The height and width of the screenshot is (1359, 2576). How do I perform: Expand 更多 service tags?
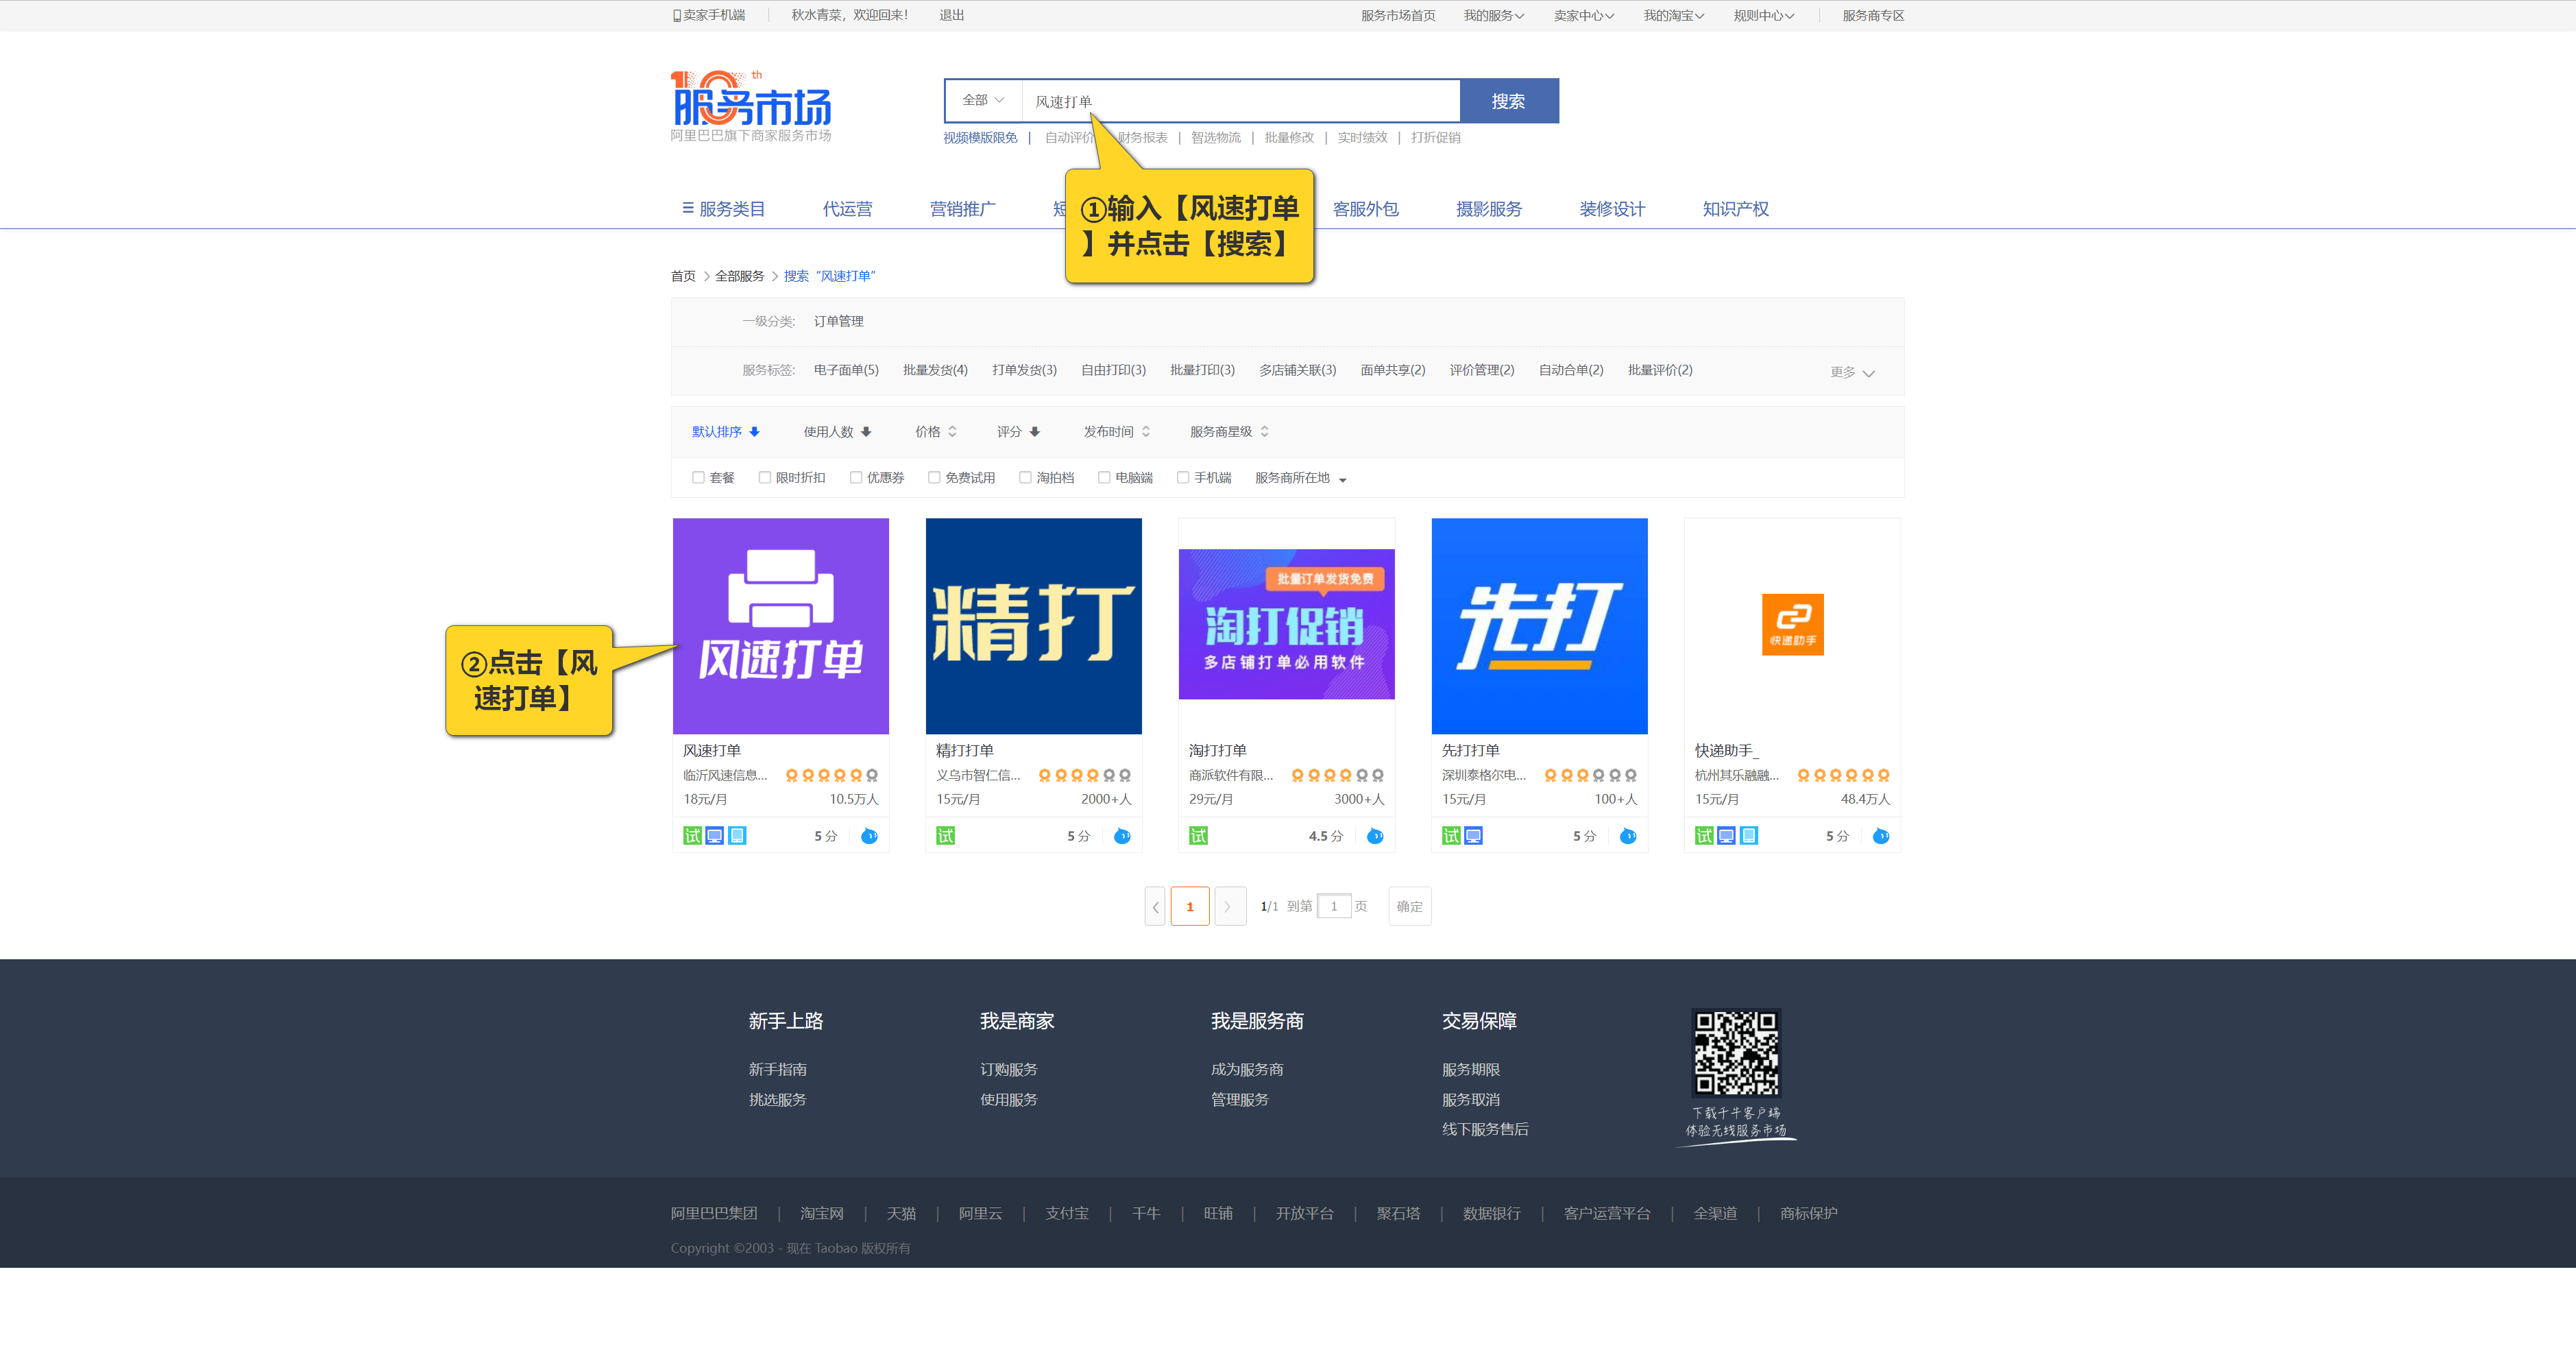click(x=1851, y=372)
